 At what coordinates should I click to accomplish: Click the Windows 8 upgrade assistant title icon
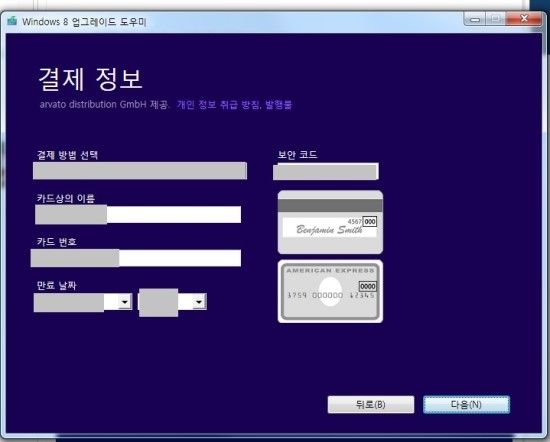coord(12,21)
